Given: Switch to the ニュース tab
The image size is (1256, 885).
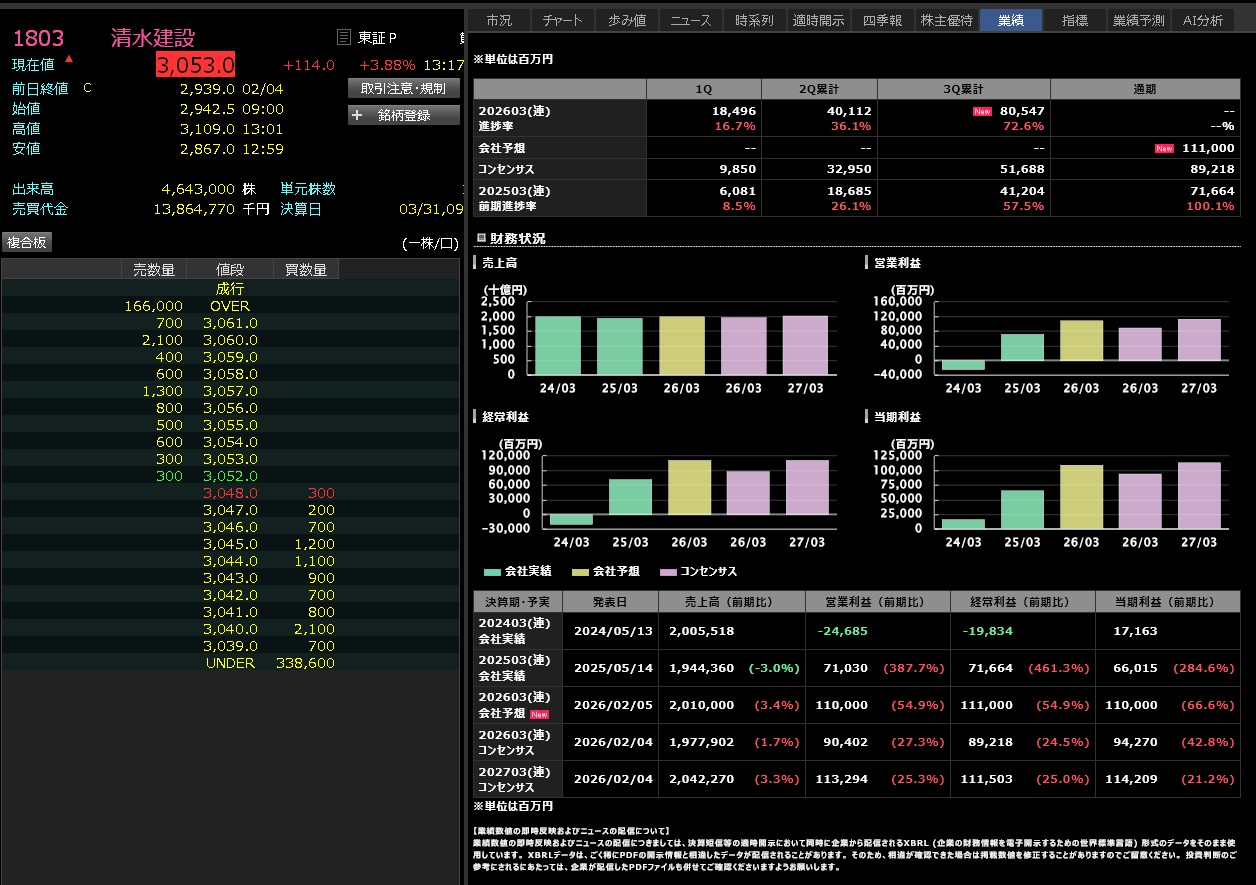Looking at the screenshot, I should point(690,20).
